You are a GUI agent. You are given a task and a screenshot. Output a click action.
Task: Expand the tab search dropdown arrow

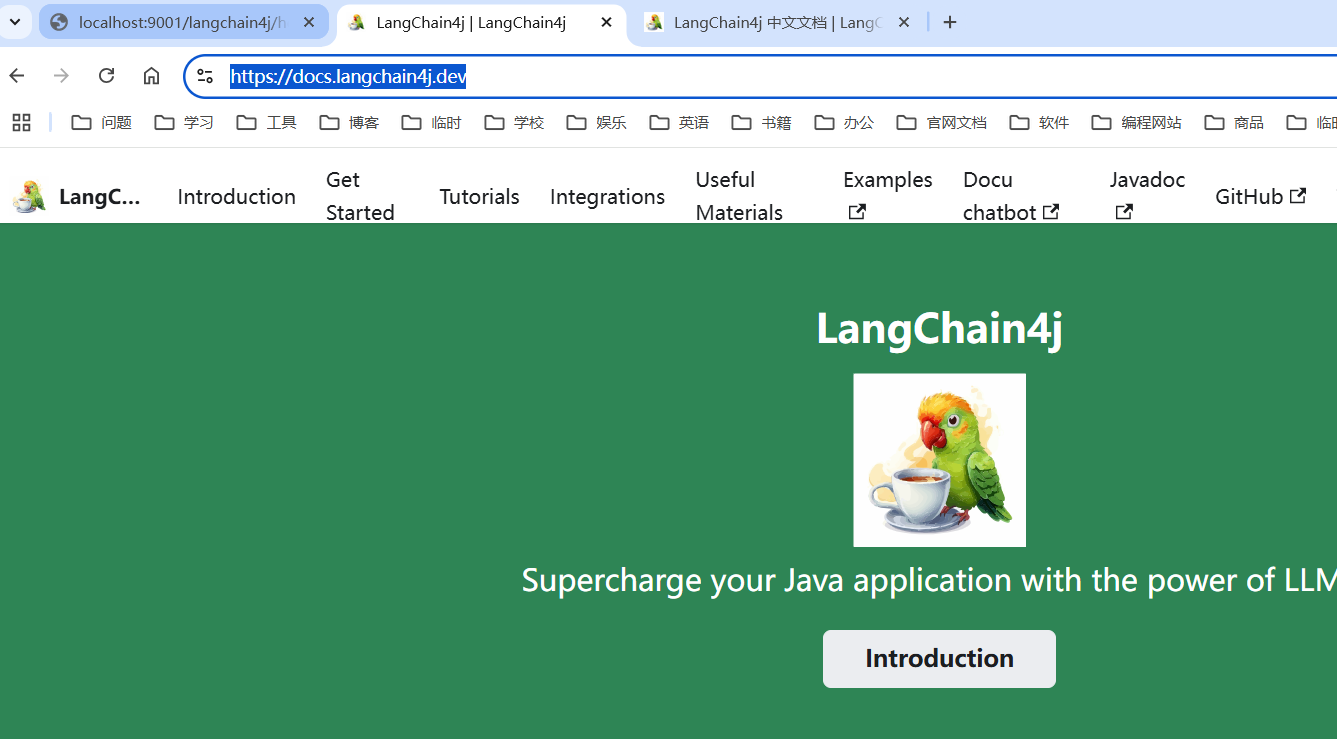click(x=15, y=22)
